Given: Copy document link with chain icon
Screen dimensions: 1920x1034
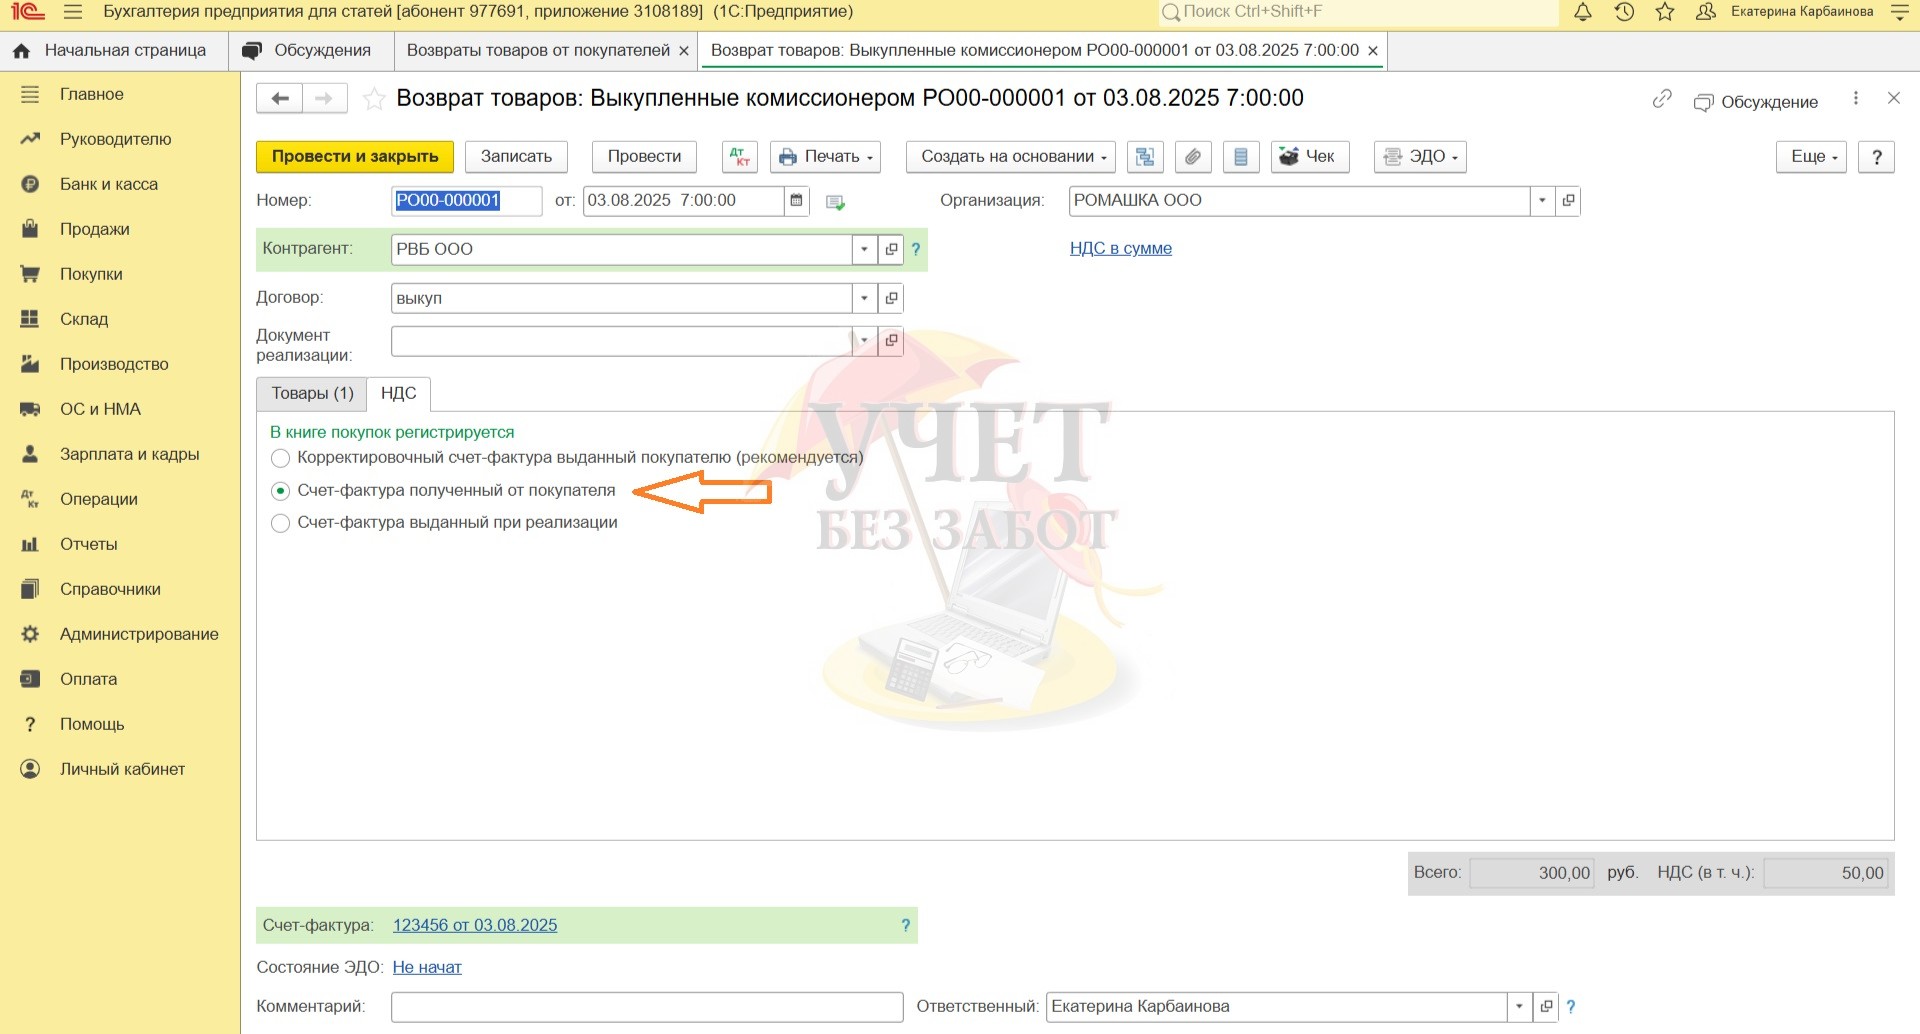Looking at the screenshot, I should (x=1662, y=99).
